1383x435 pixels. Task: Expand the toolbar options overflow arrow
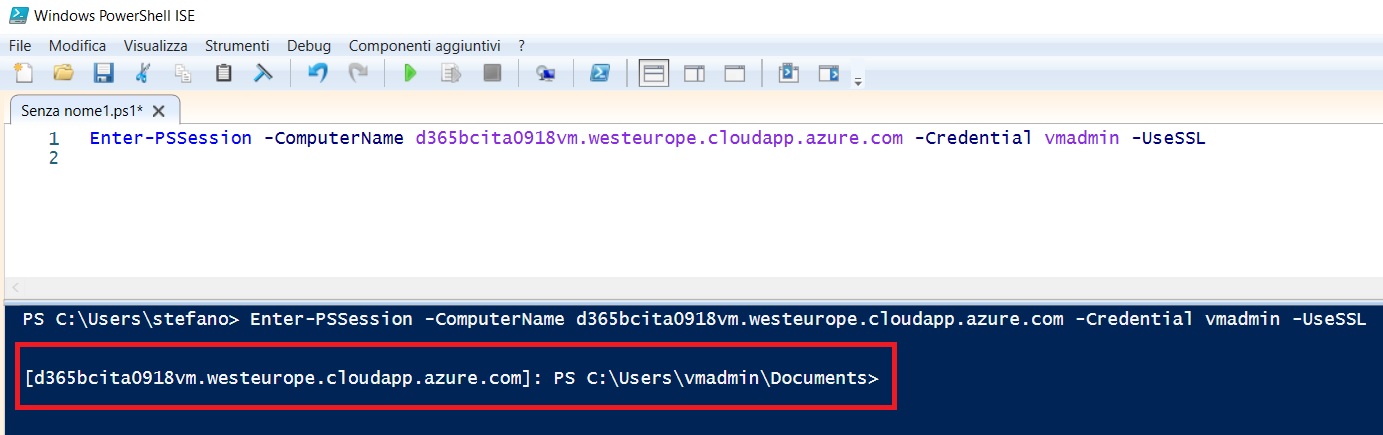(x=858, y=82)
